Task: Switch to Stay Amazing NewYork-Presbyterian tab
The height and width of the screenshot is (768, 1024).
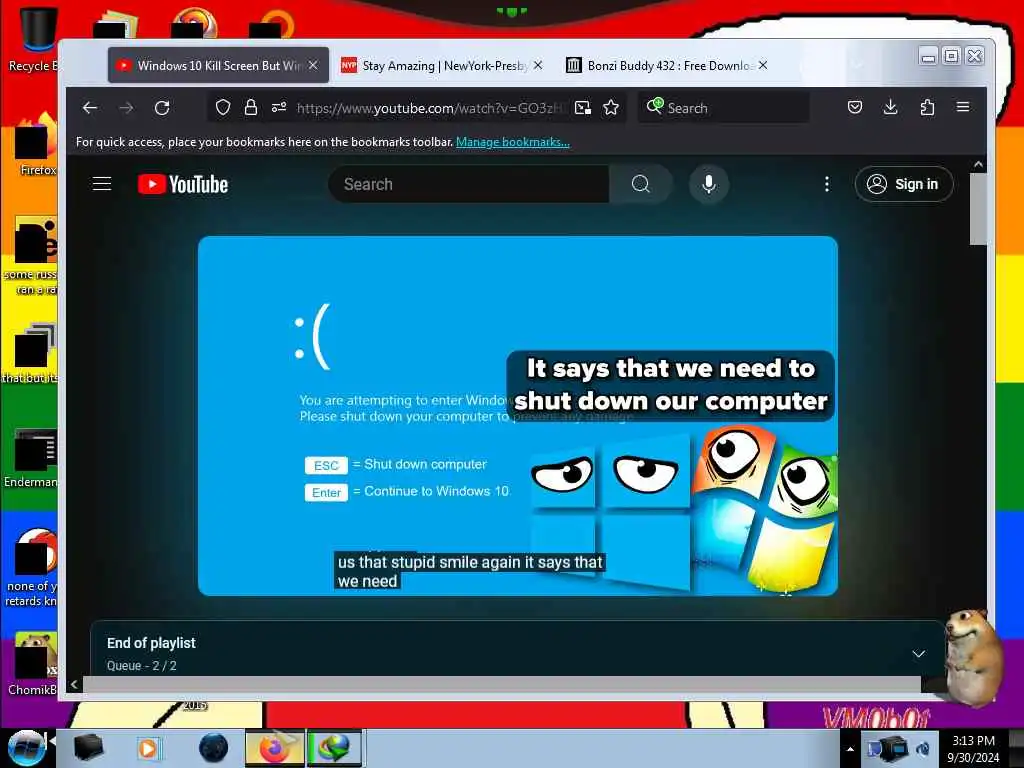Action: tap(444, 65)
